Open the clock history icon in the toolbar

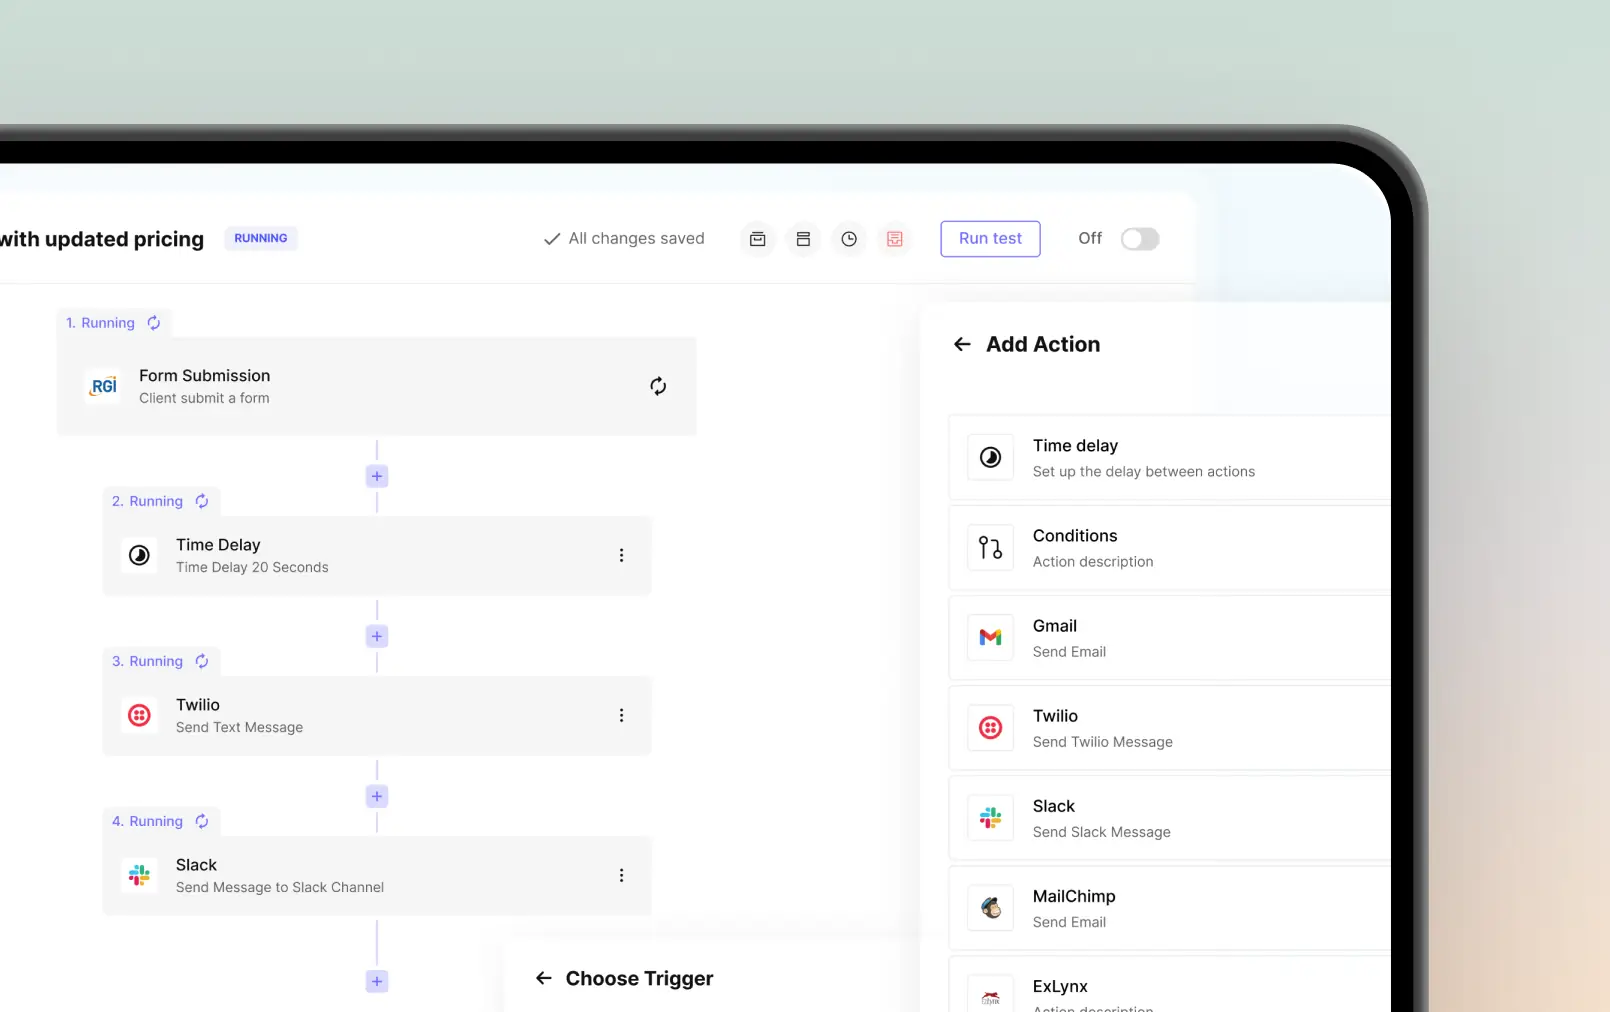click(849, 239)
